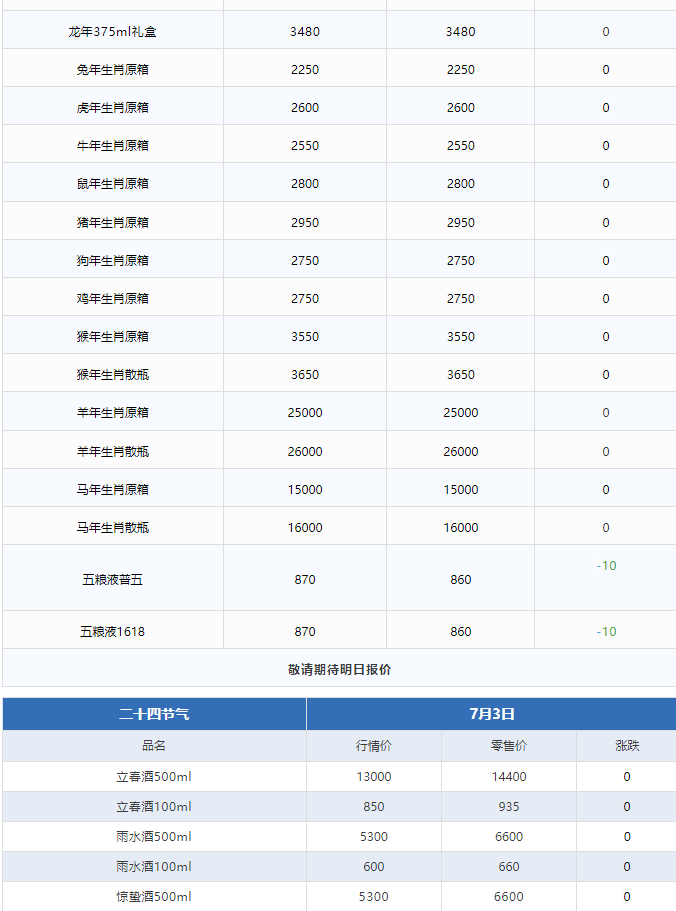Image resolution: width=676 pixels, height=911 pixels.
Task: Click the -10 change value for 五粮液普五
Action: click(606, 566)
